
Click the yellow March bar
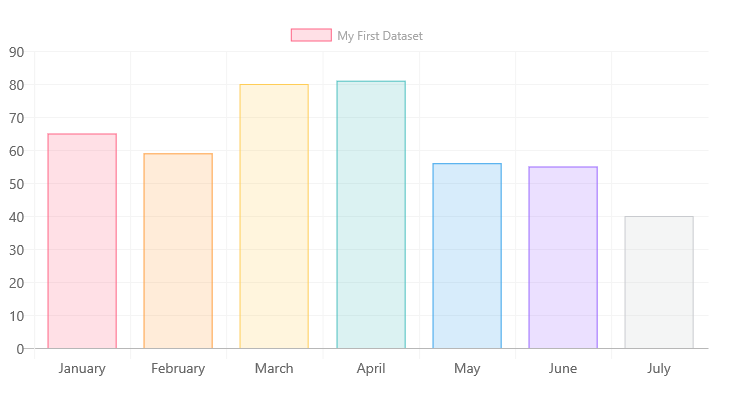[x=274, y=216]
